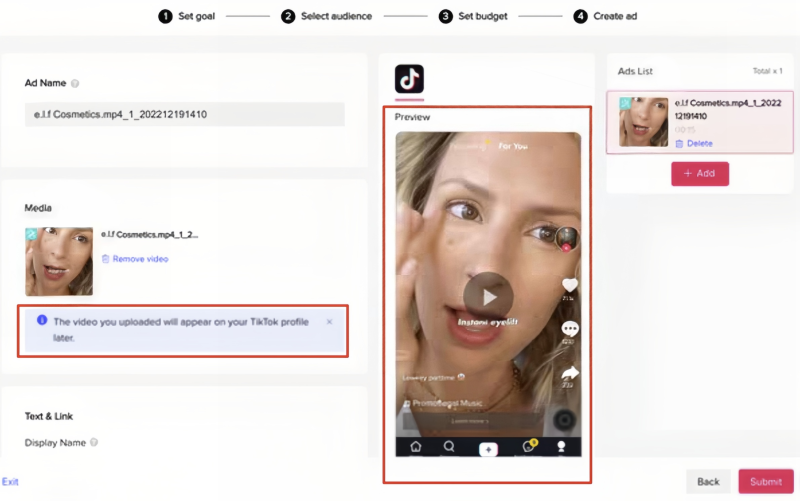This screenshot has height=501, width=800.
Task: Dismiss the TikTok profile upload notice
Action: point(330,321)
